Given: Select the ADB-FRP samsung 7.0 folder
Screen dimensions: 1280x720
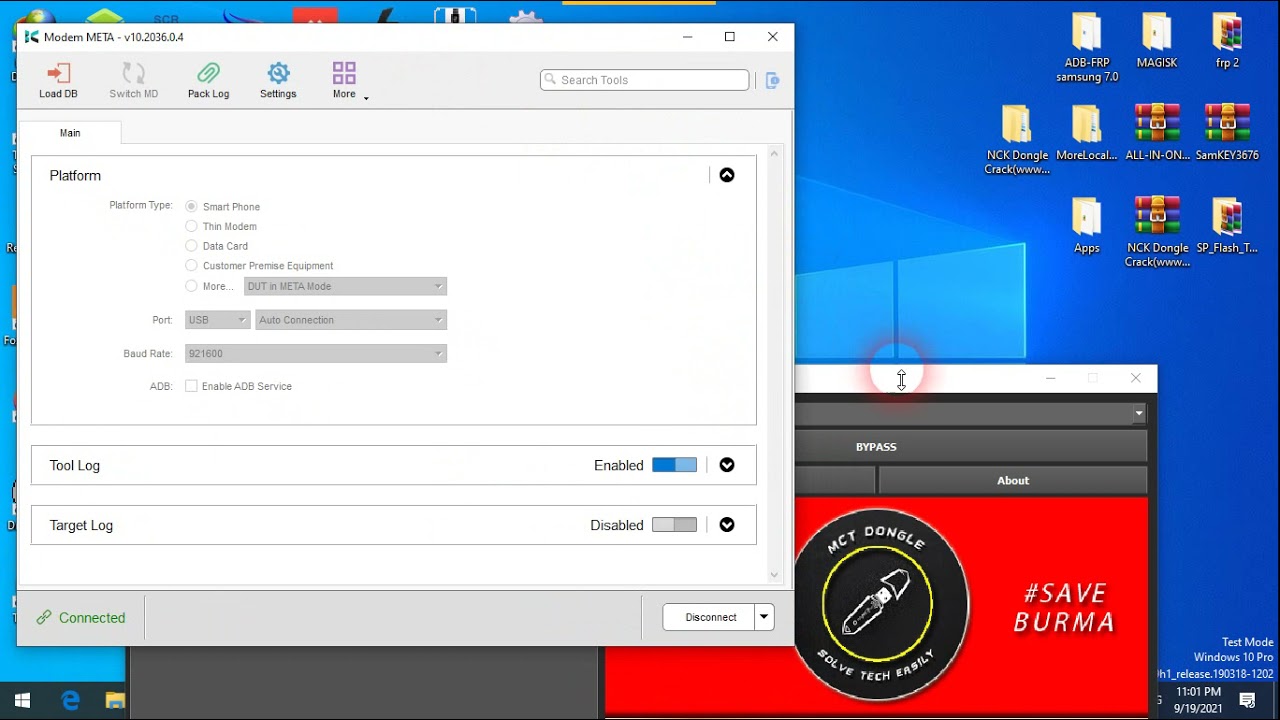Looking at the screenshot, I should pyautogui.click(x=1087, y=48).
